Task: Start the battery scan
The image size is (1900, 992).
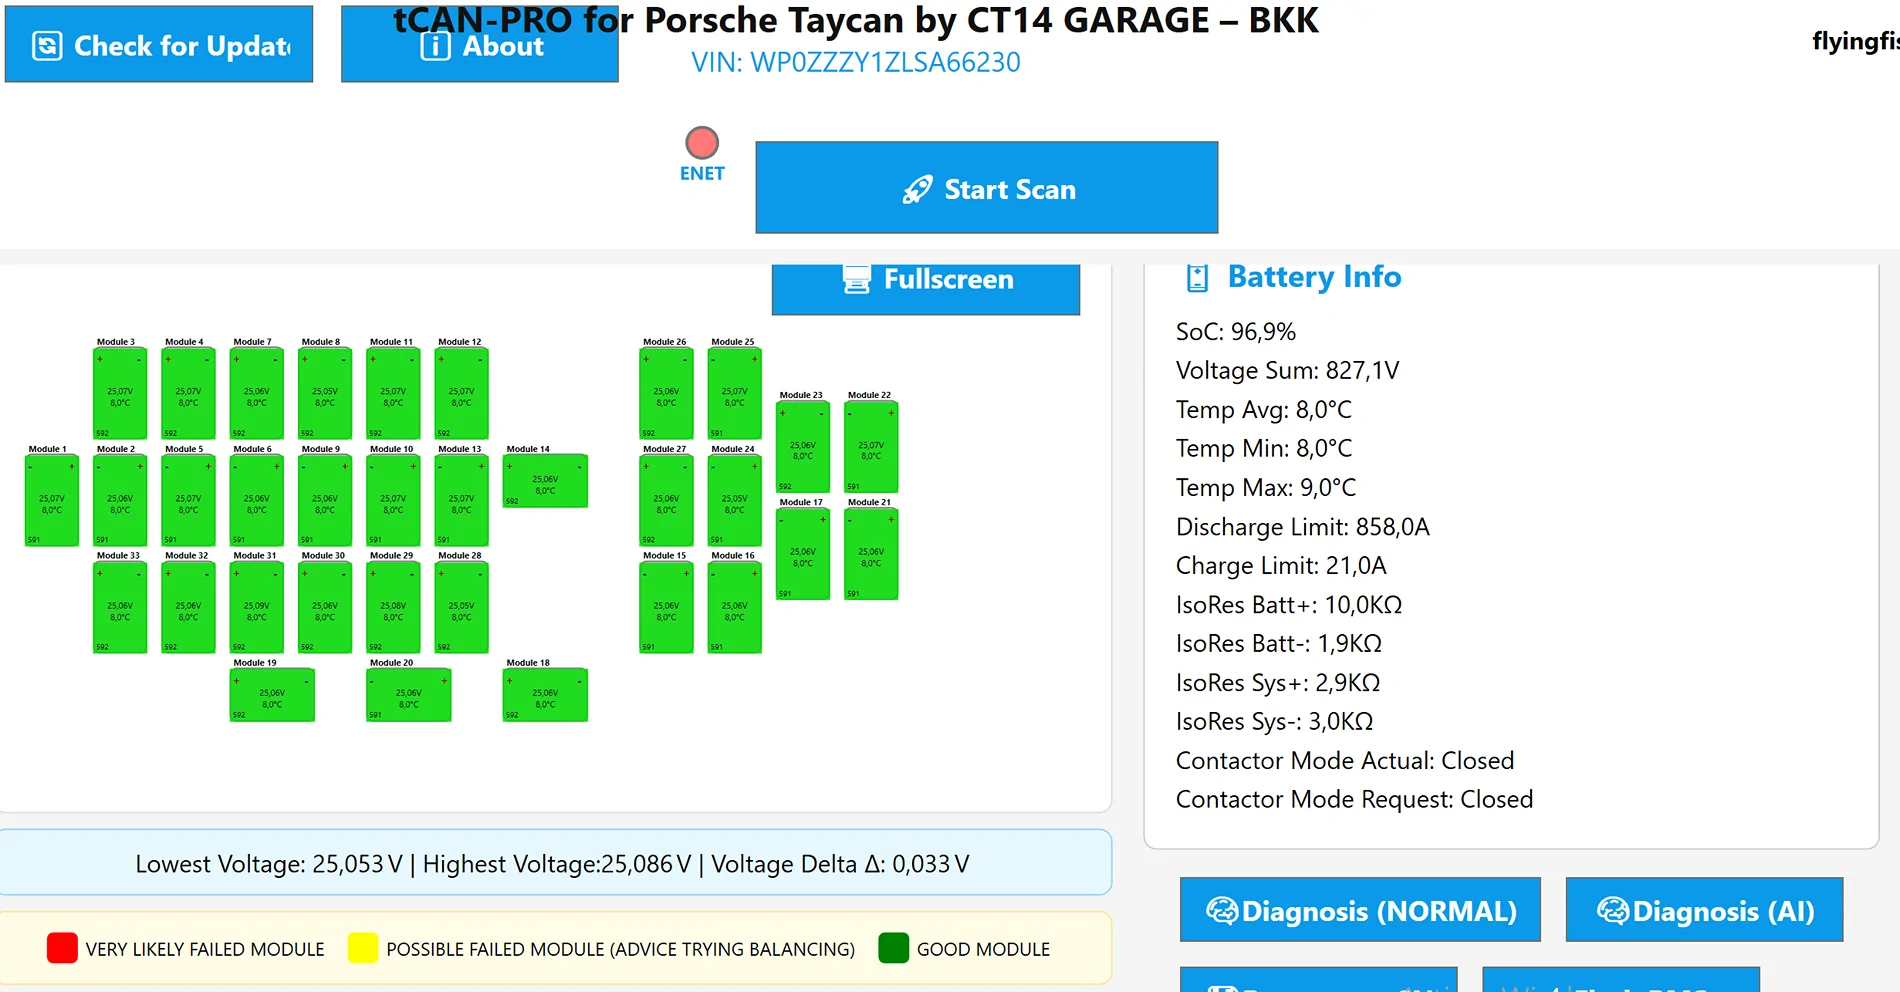Action: (986, 188)
